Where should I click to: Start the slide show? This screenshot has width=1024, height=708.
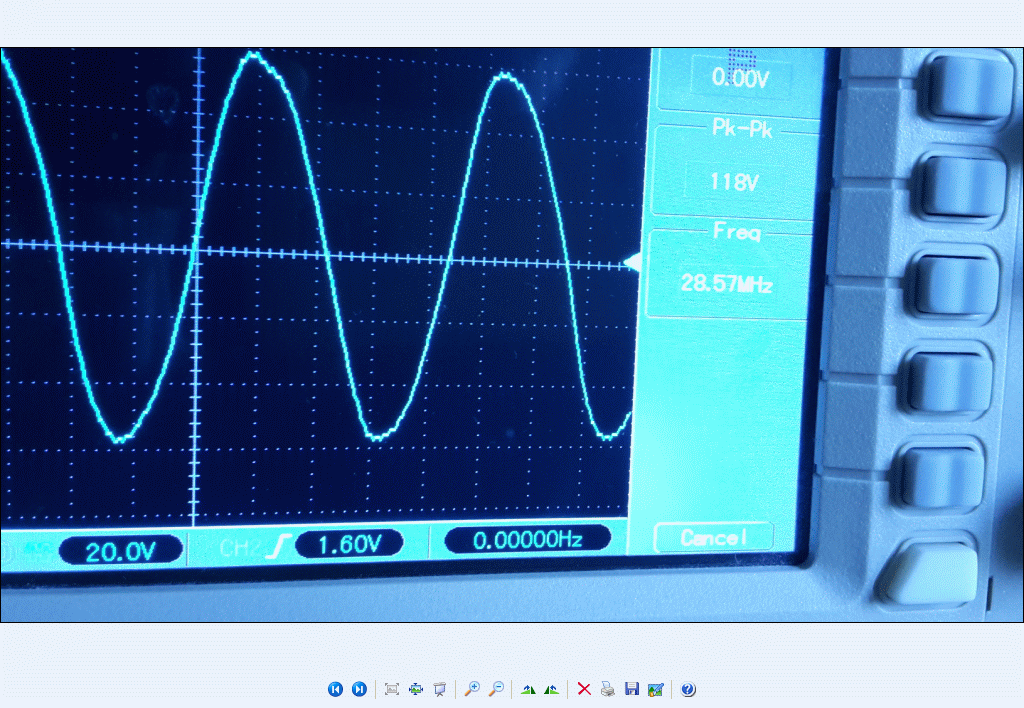coord(439,689)
